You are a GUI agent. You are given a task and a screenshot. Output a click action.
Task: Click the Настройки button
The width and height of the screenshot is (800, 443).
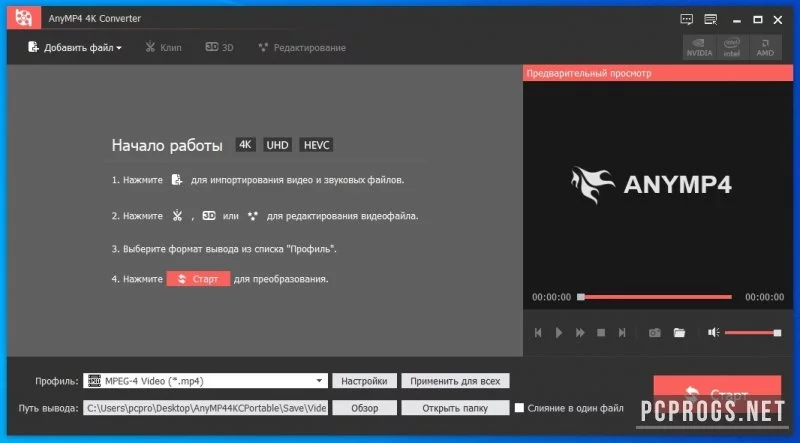364,381
